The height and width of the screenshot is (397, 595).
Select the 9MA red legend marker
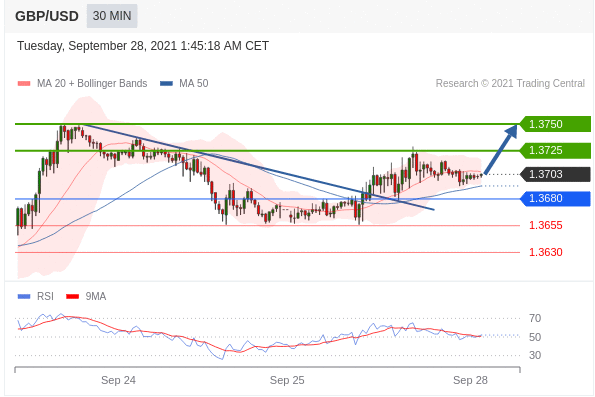coord(72,296)
